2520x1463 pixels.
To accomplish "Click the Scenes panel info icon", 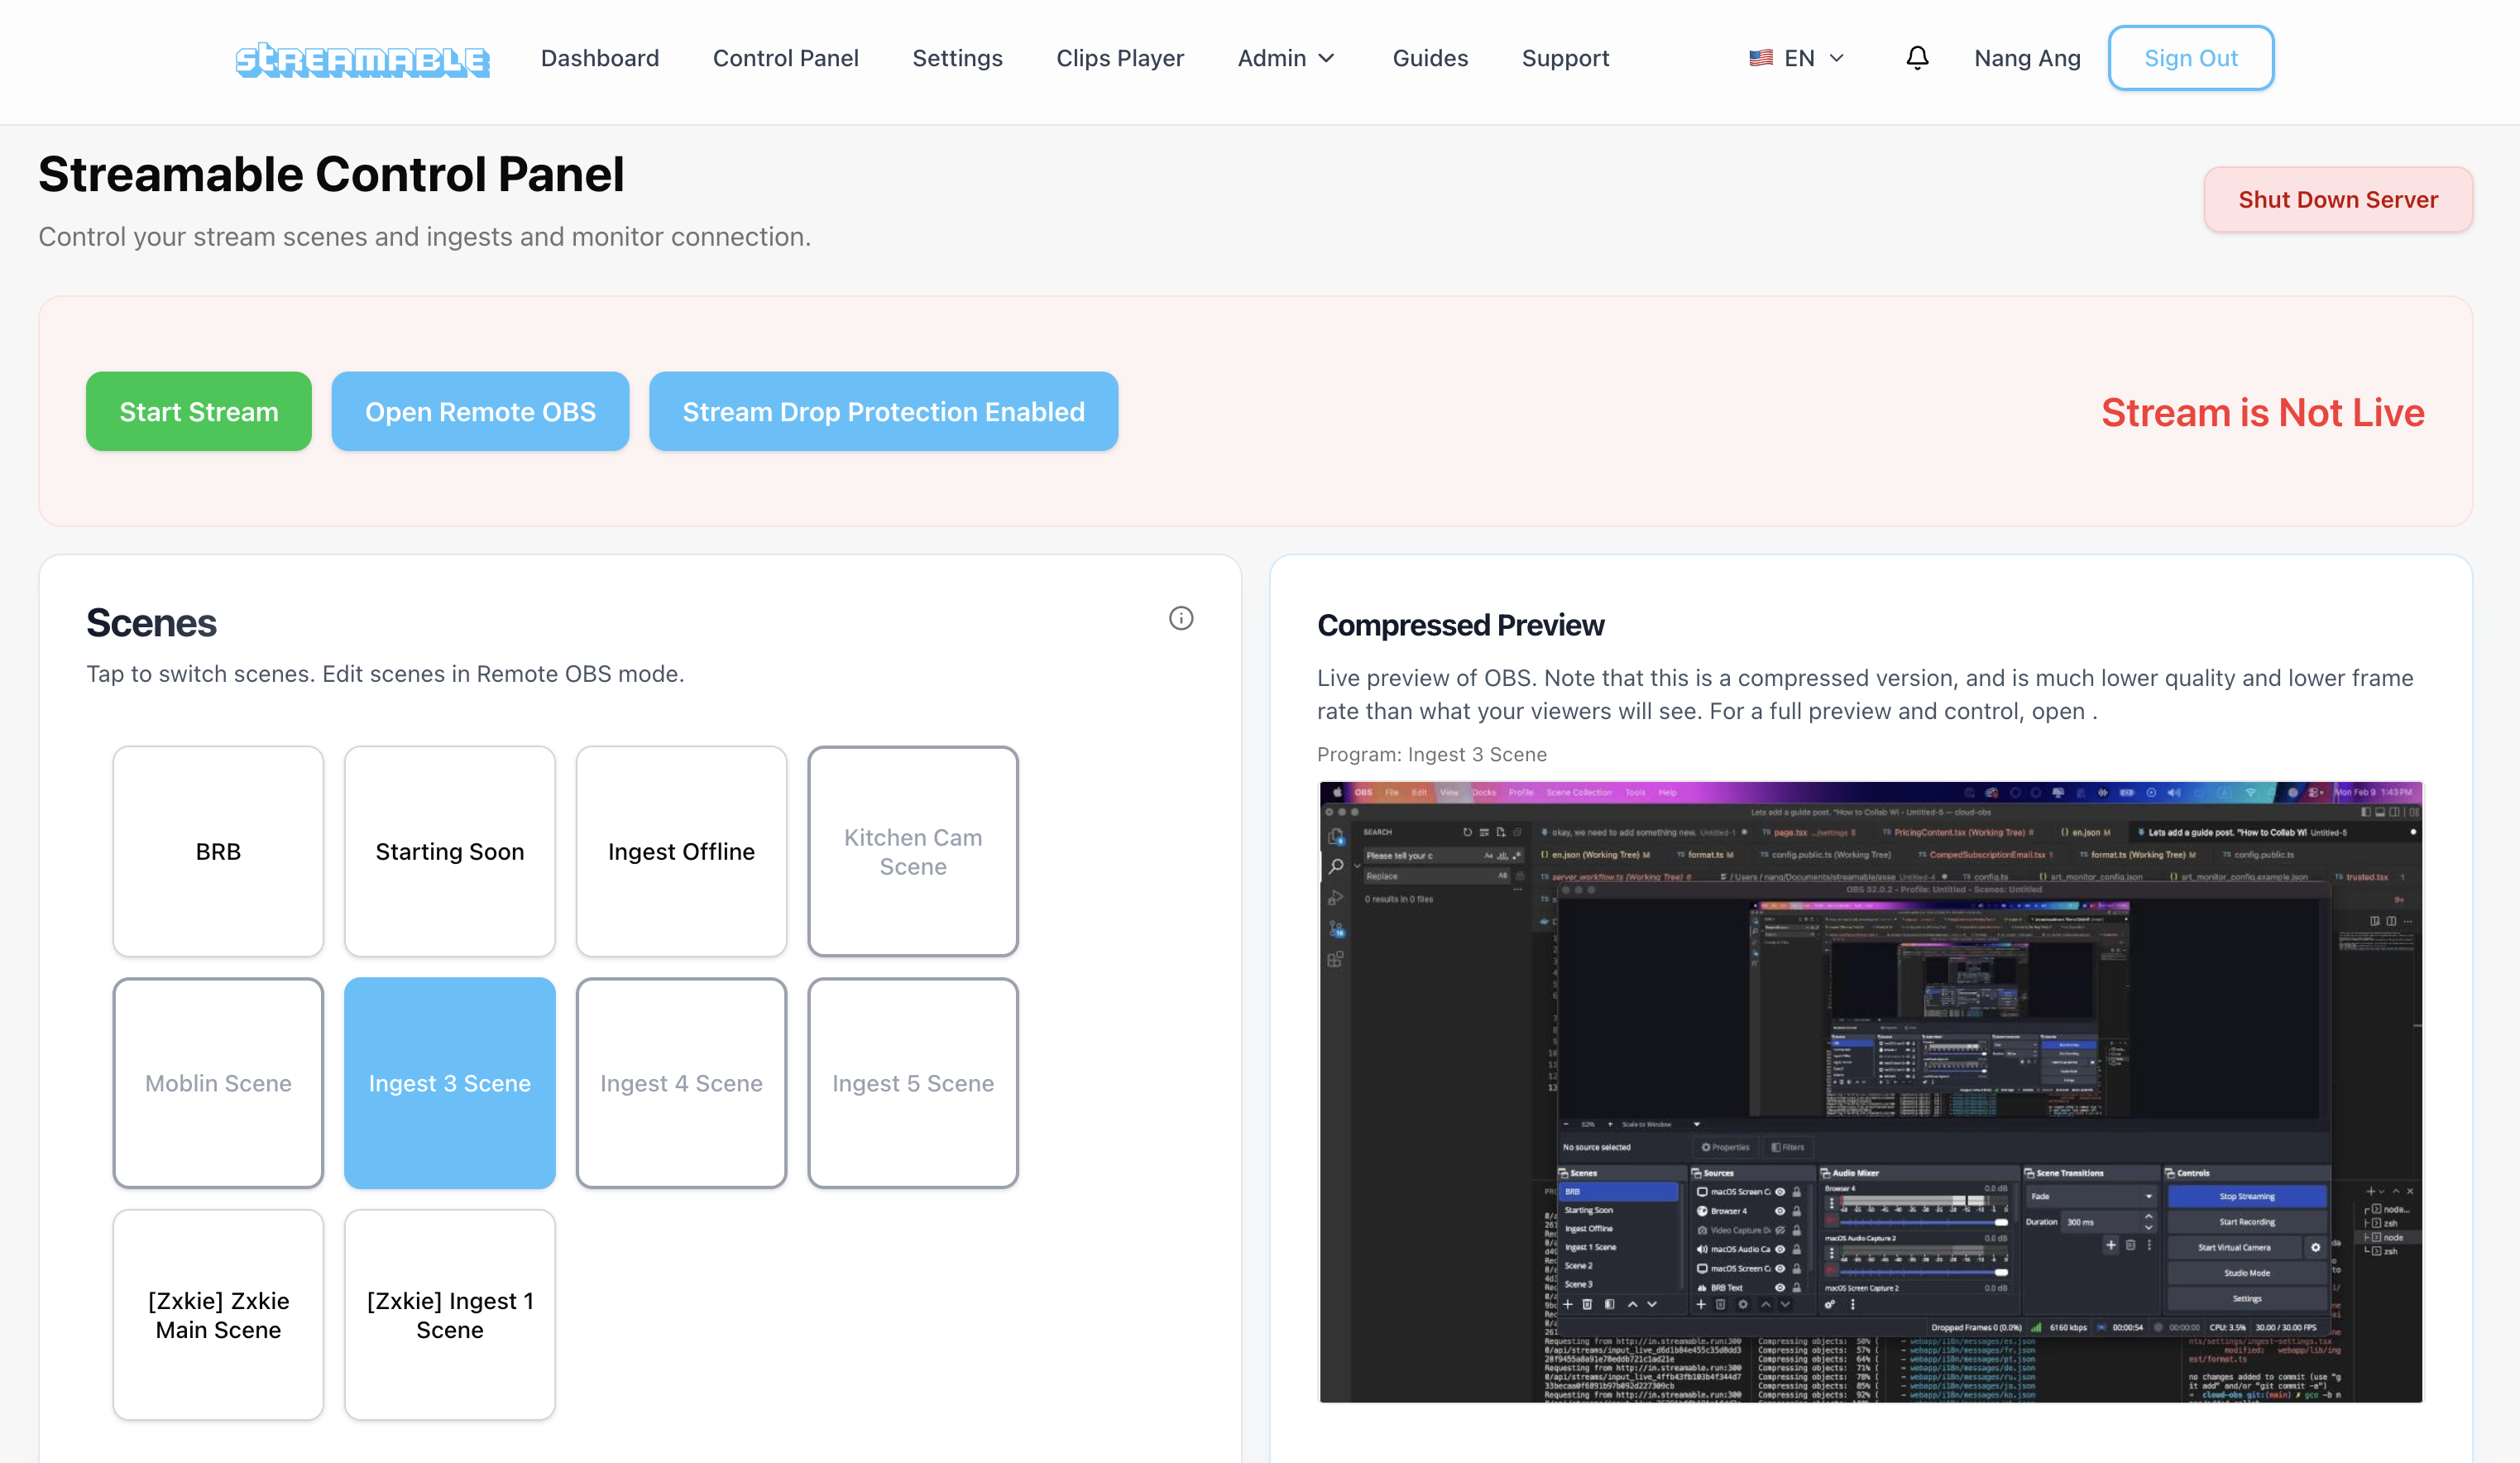I will pyautogui.click(x=1181, y=619).
